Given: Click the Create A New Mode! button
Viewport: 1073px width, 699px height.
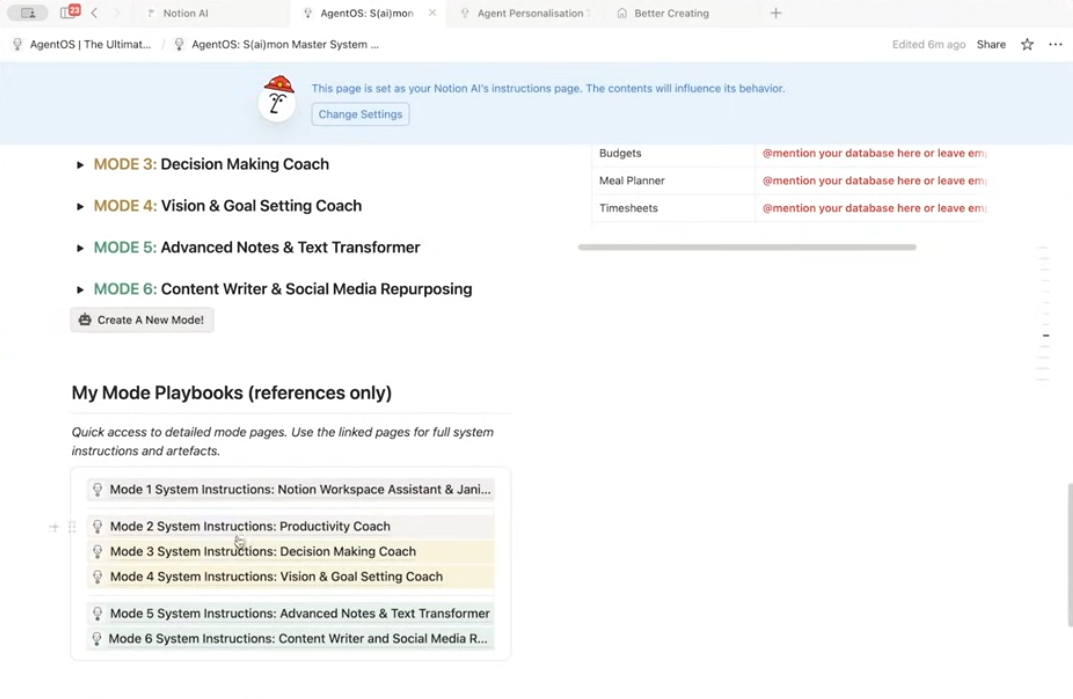Looking at the screenshot, I should point(142,320).
